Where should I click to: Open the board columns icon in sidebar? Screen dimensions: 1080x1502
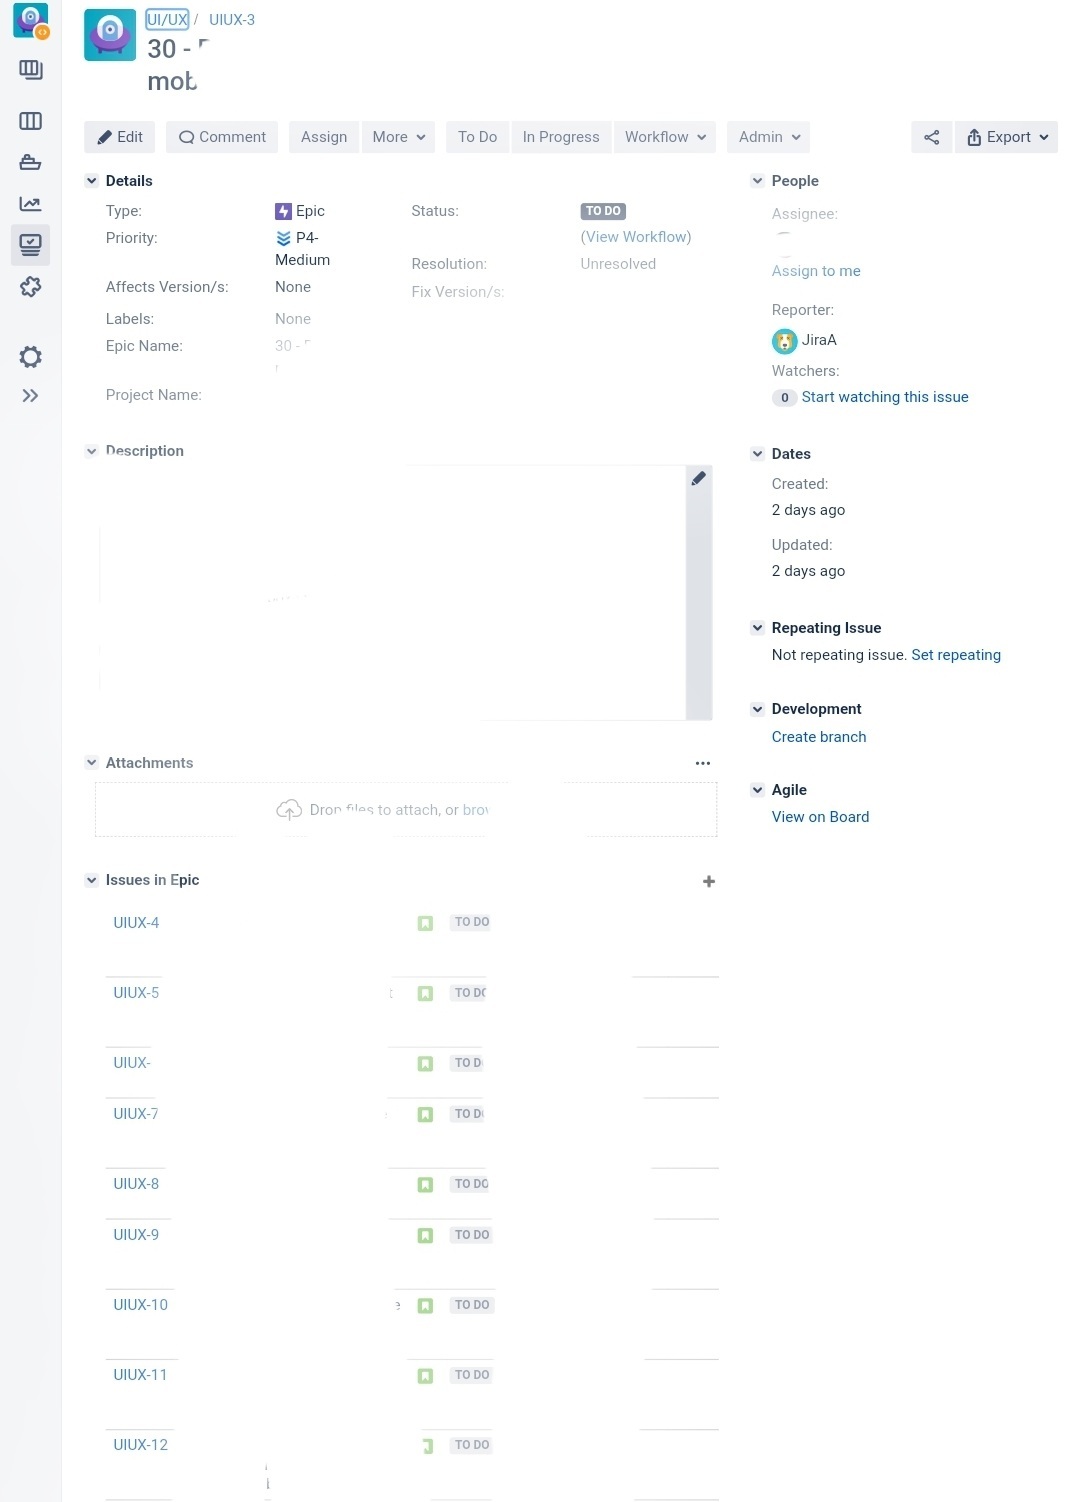(x=31, y=121)
